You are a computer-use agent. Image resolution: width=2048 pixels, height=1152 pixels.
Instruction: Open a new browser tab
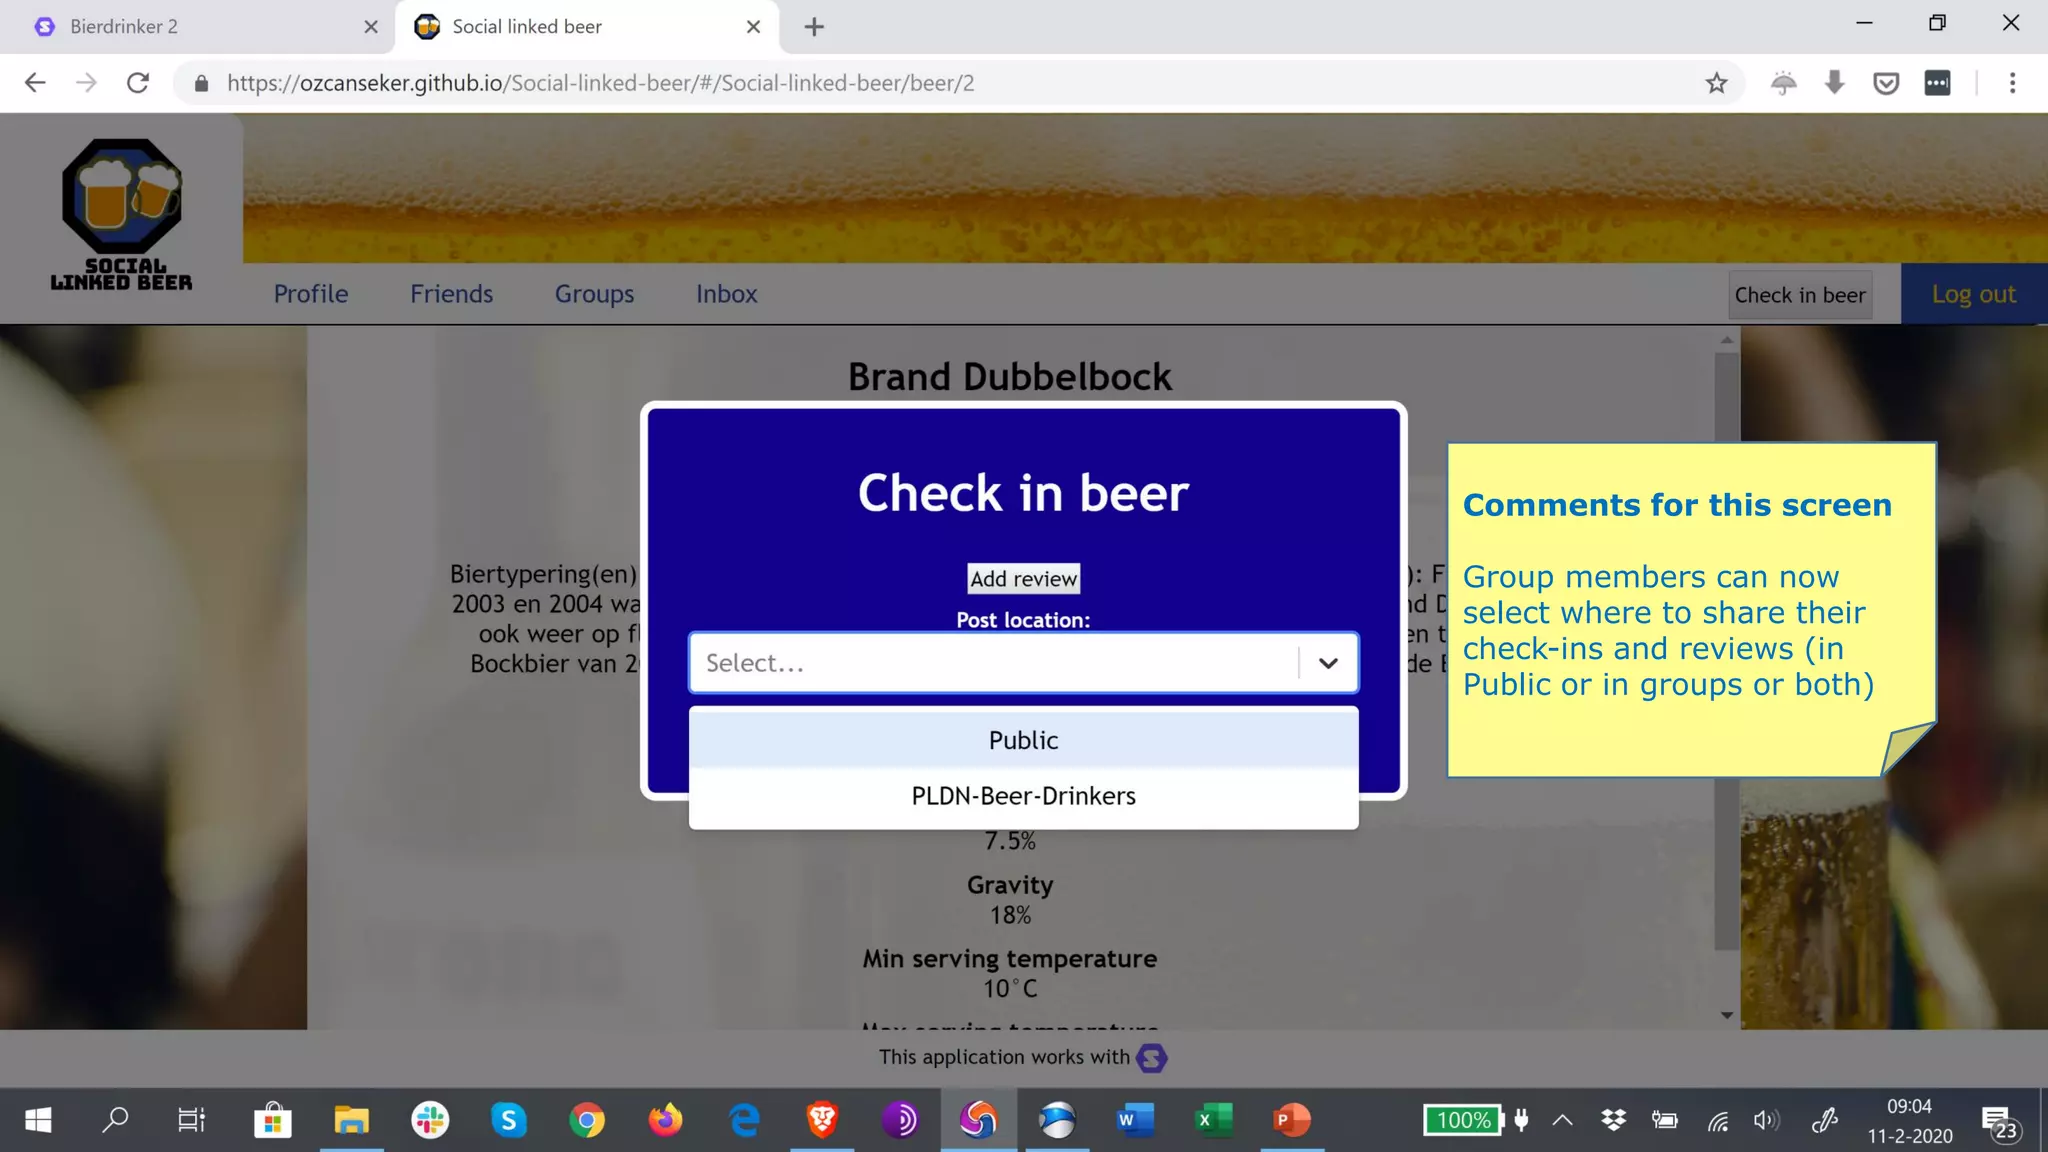click(814, 27)
